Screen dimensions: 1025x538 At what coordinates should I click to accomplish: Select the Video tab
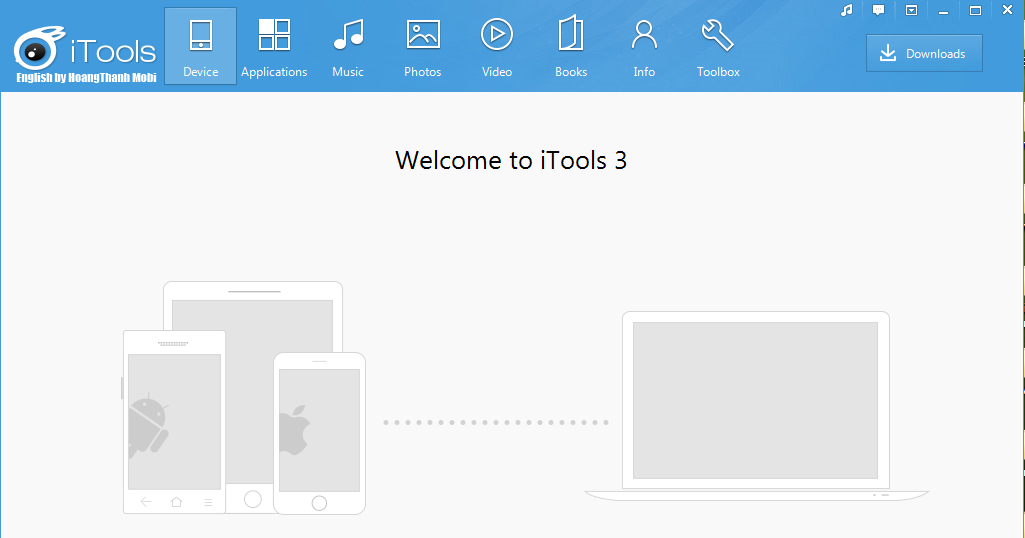tap(497, 46)
